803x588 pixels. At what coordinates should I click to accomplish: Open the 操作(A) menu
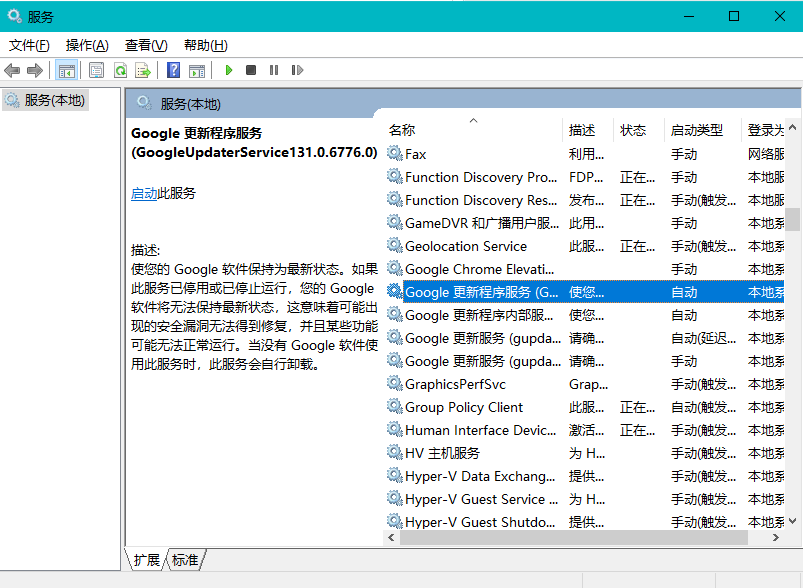[87, 46]
